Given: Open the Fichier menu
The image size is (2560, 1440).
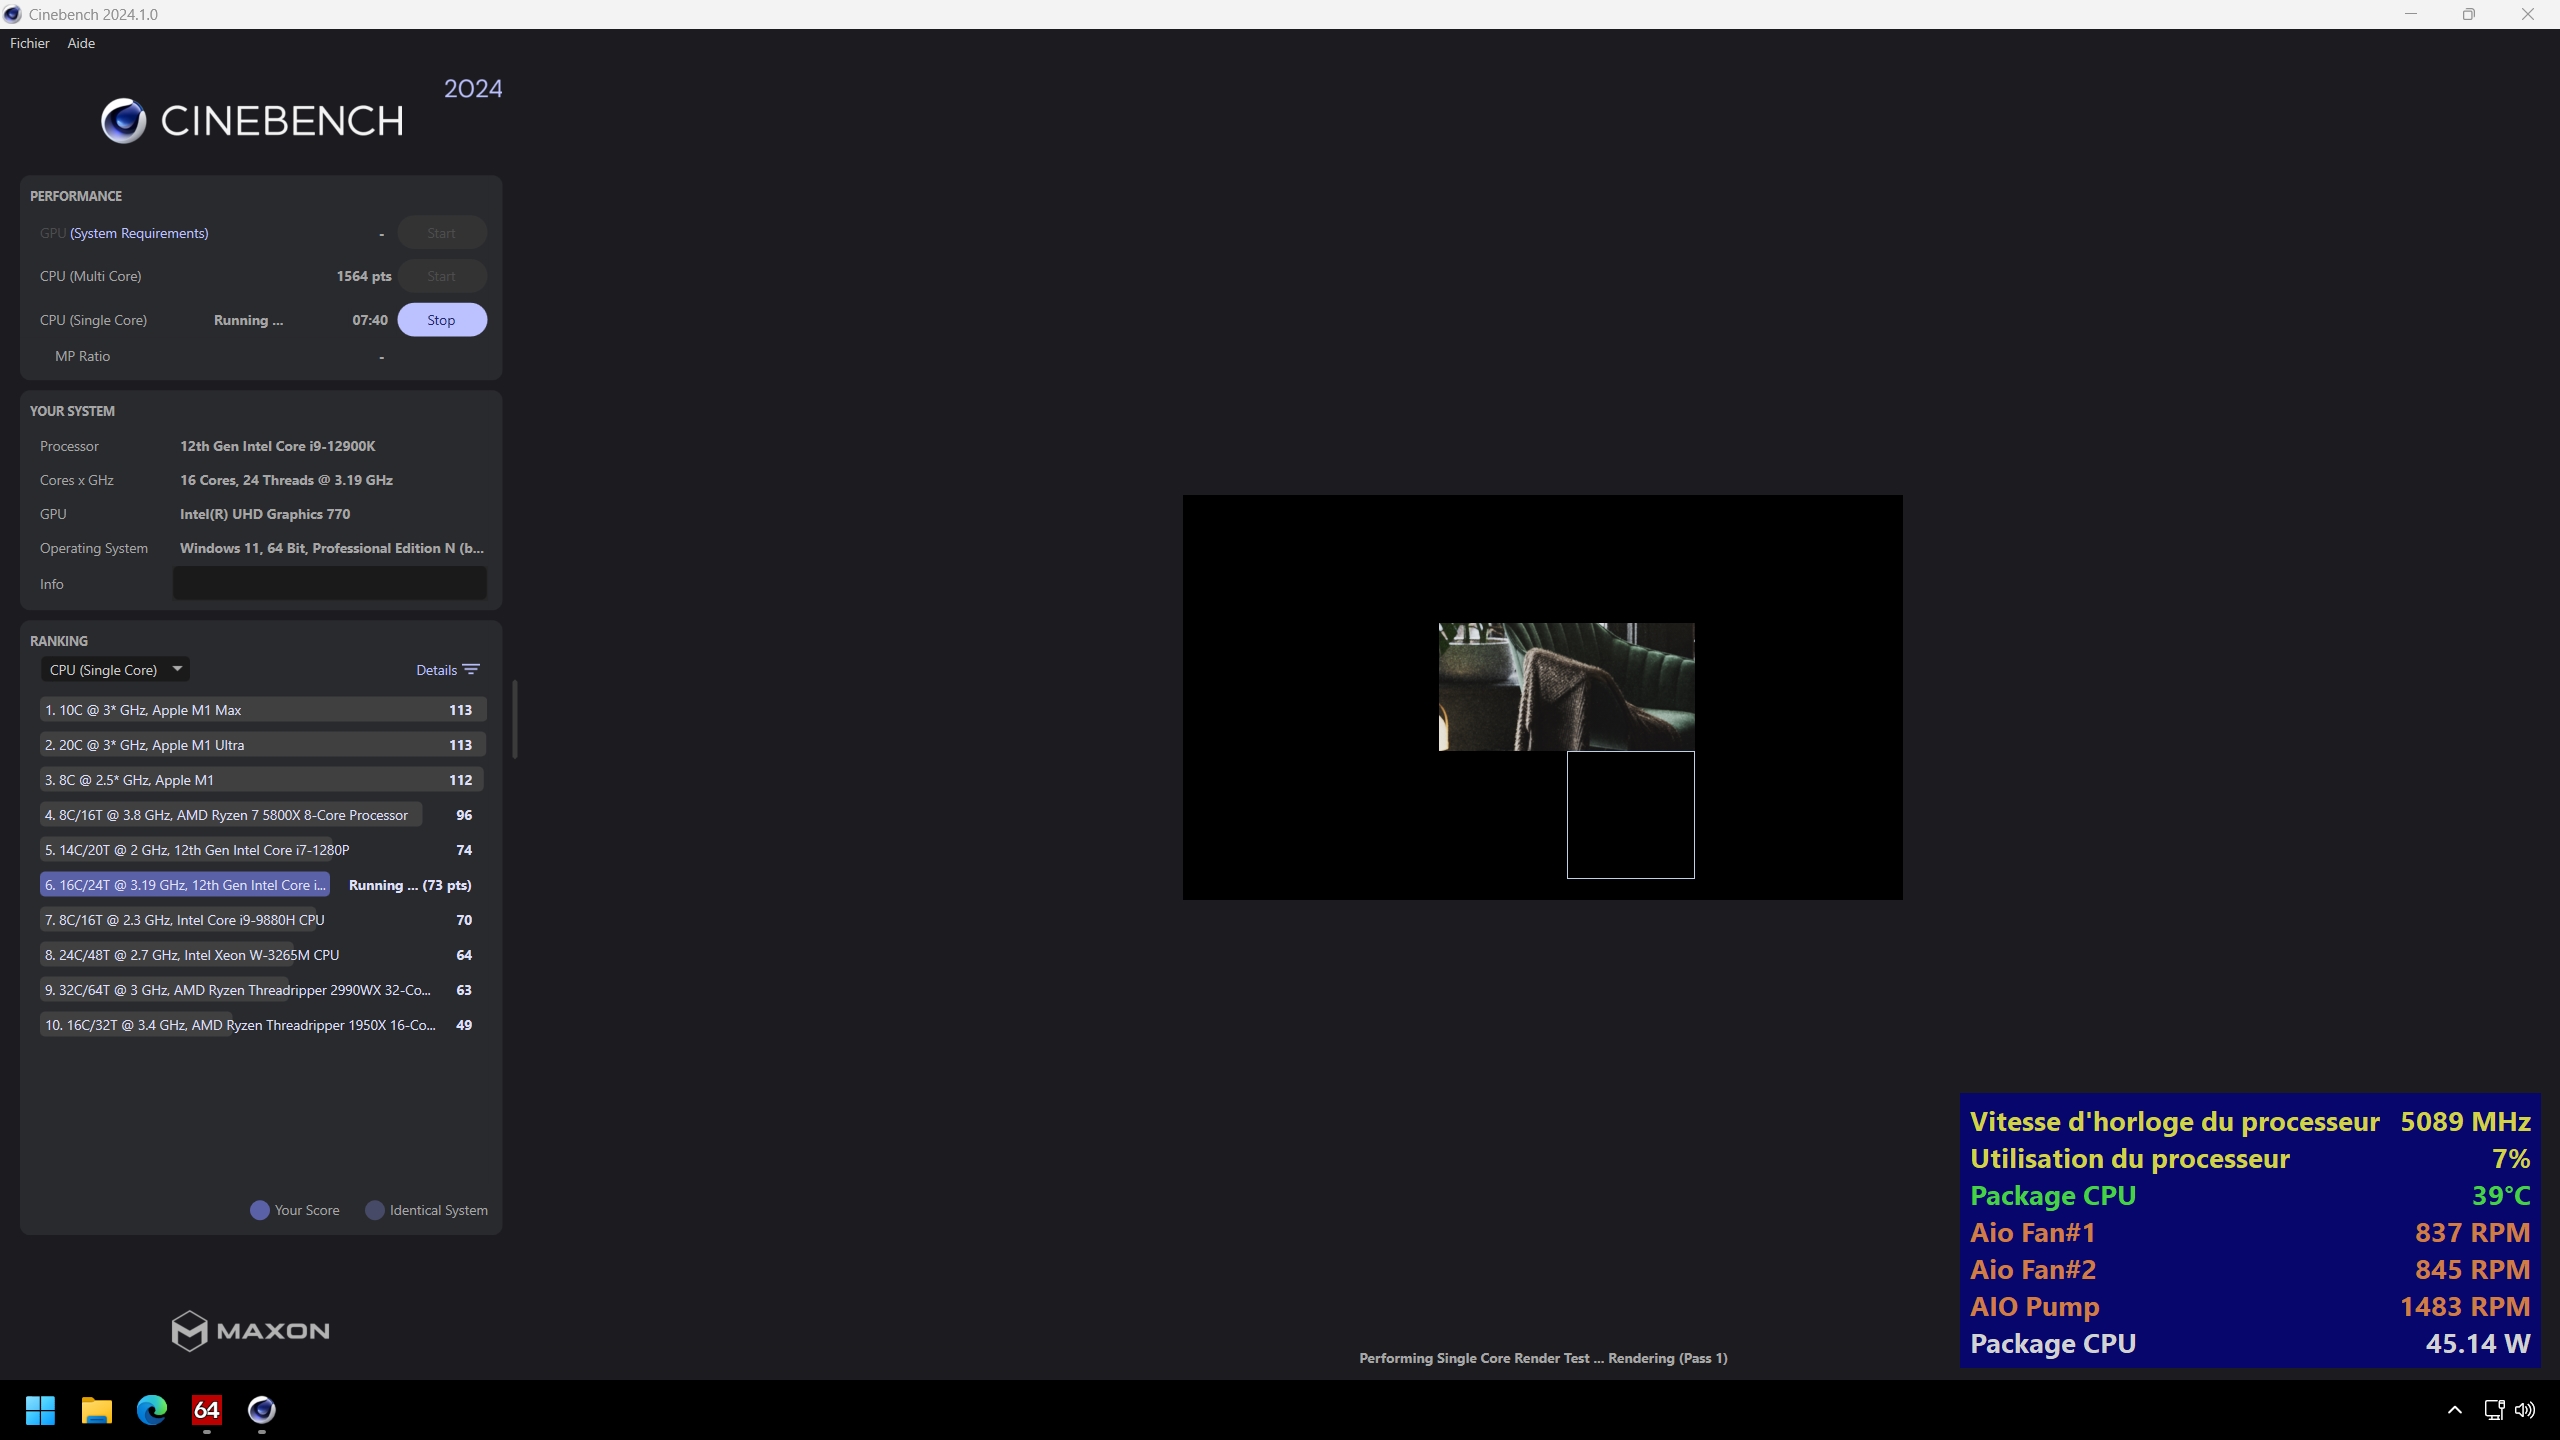Looking at the screenshot, I should (x=29, y=43).
